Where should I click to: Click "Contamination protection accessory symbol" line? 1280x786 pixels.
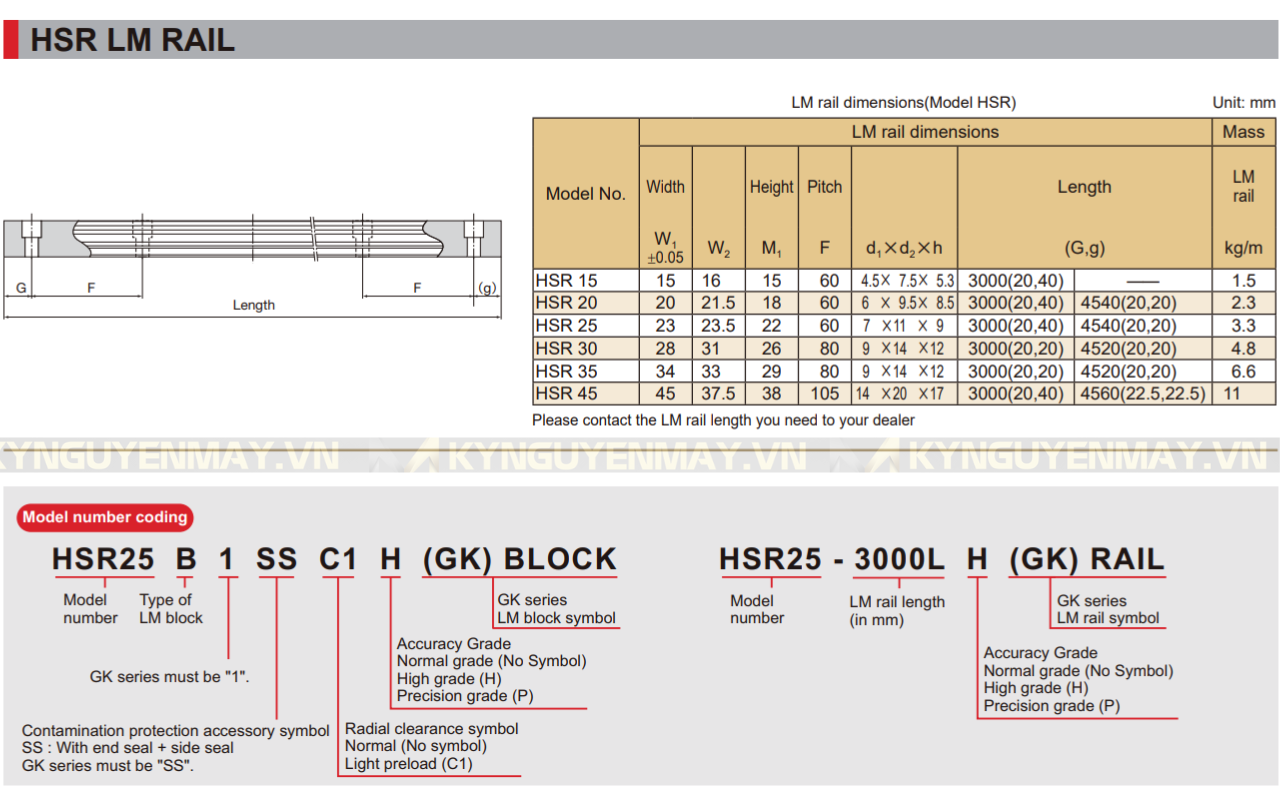pos(176,731)
